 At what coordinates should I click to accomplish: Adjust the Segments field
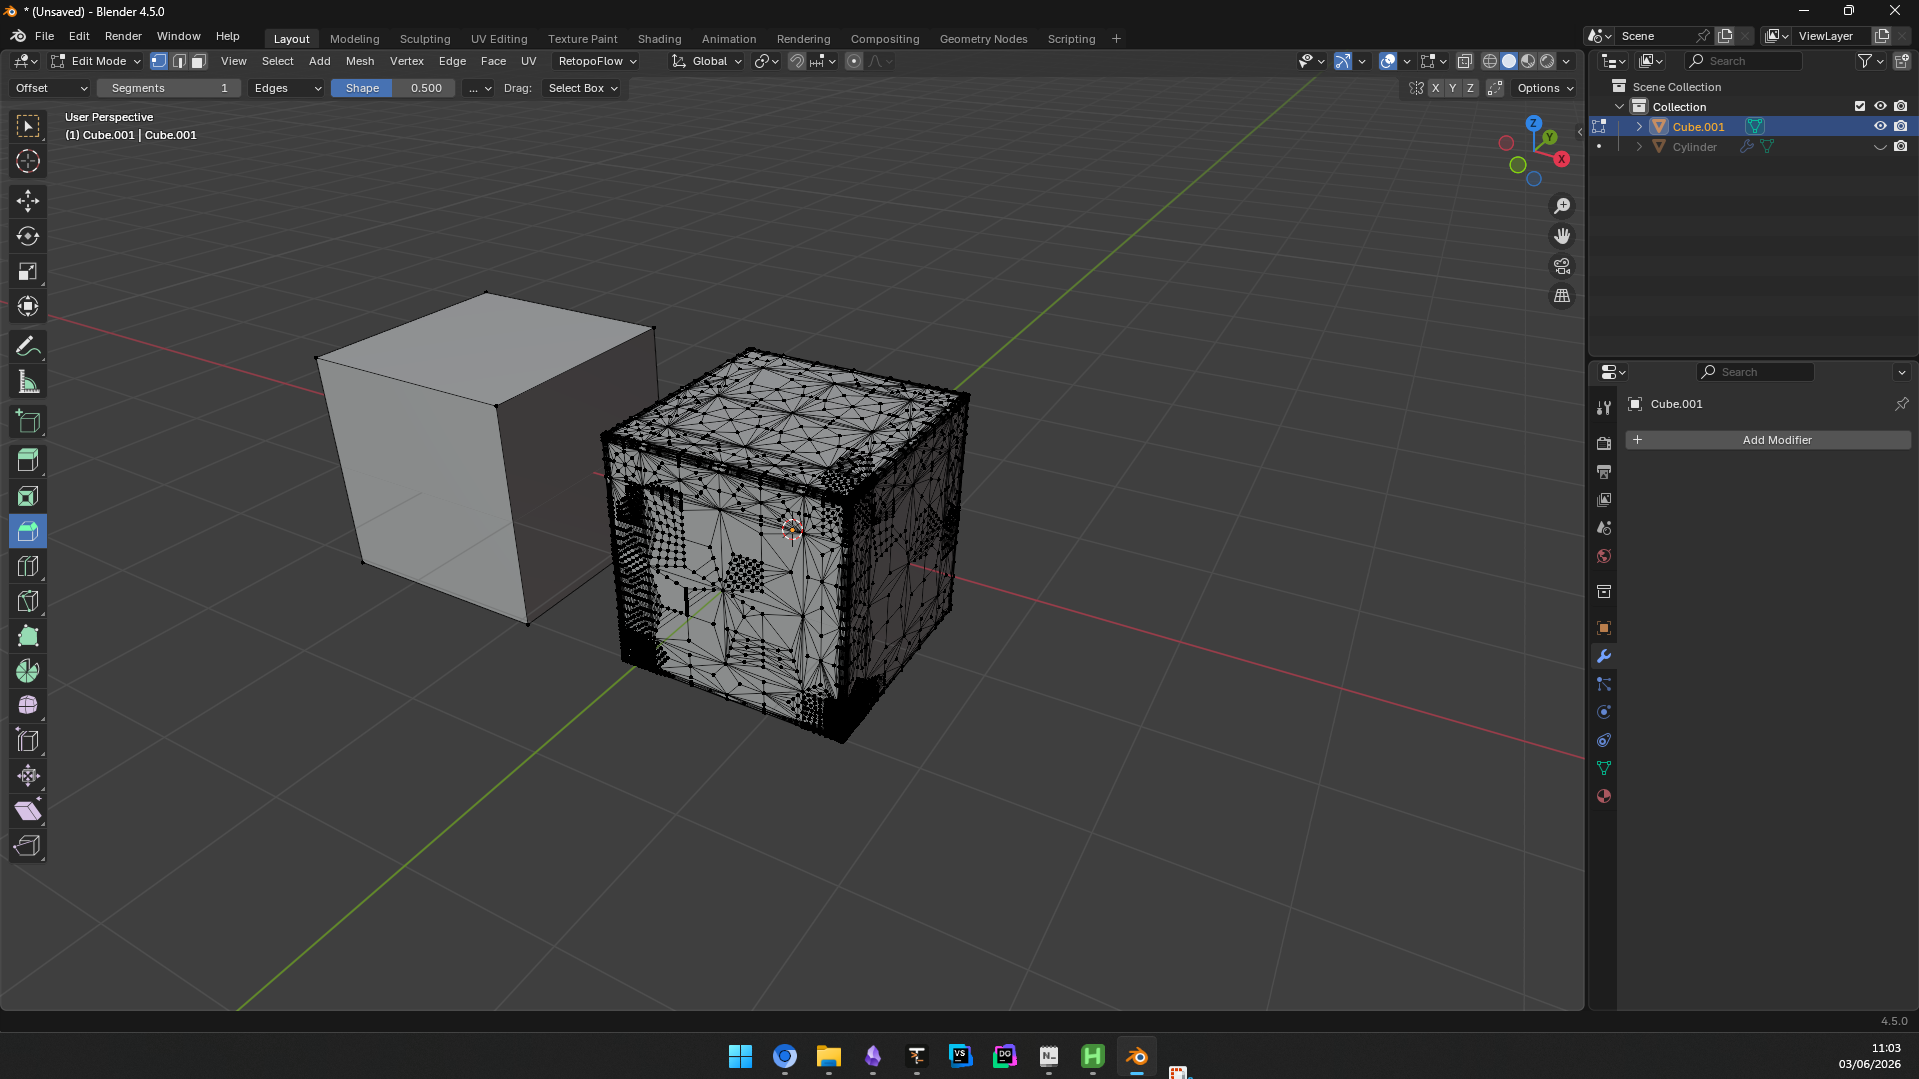coord(169,88)
